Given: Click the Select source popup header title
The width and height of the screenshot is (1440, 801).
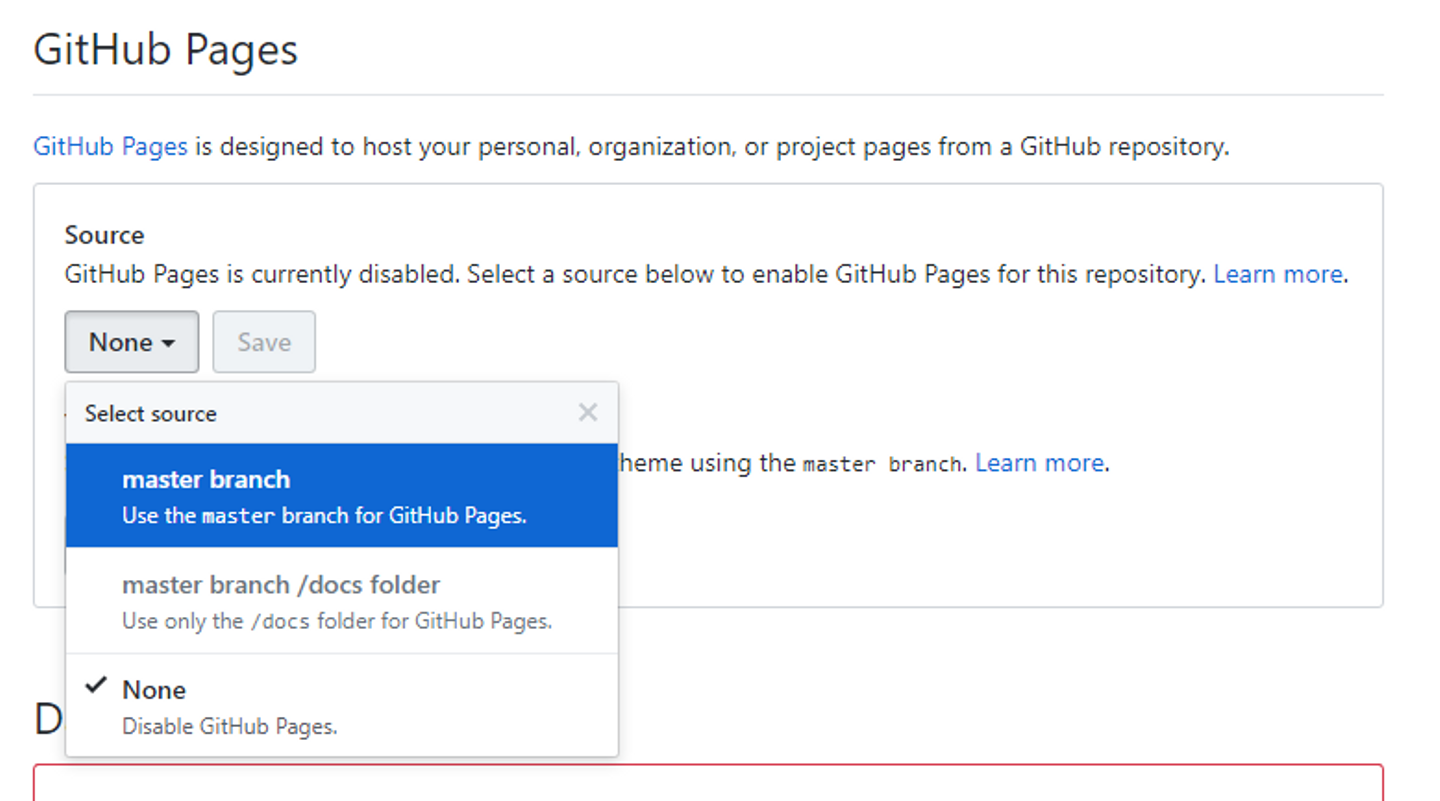Looking at the screenshot, I should pos(150,414).
